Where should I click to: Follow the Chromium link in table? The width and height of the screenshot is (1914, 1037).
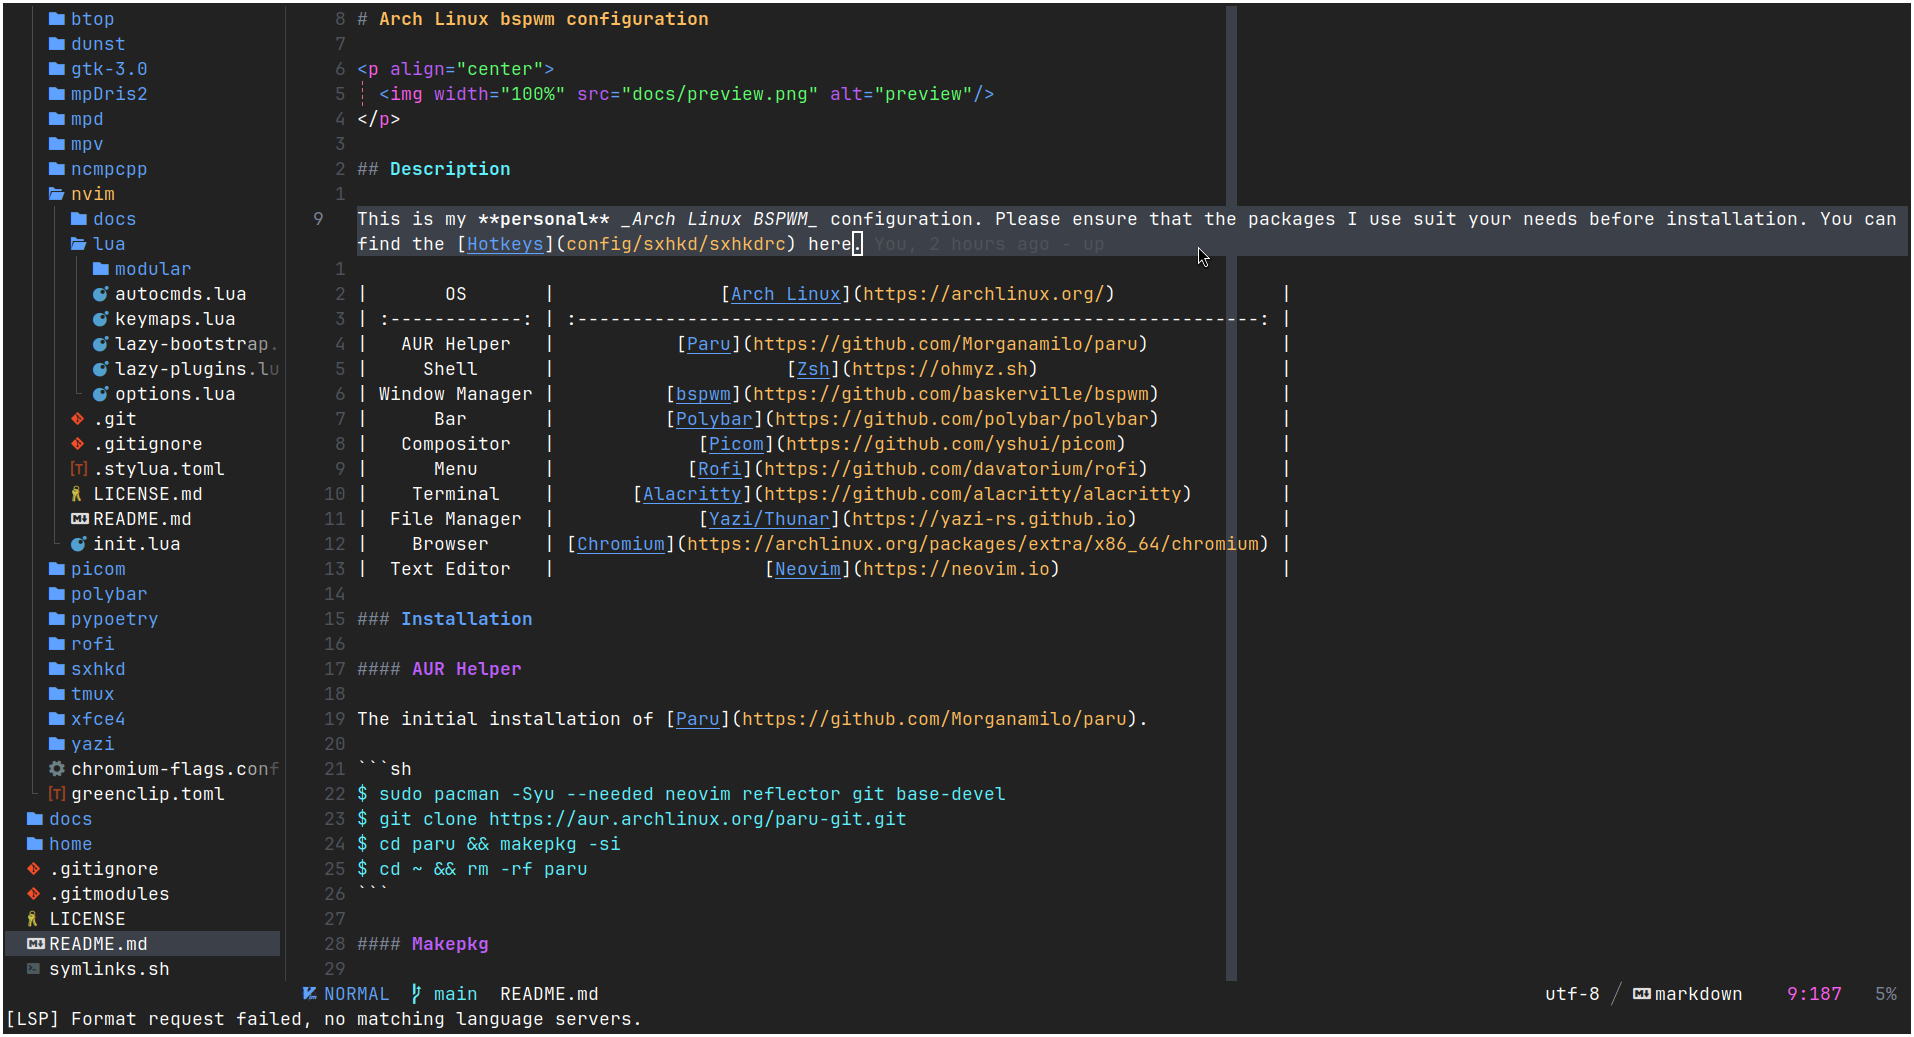point(621,544)
